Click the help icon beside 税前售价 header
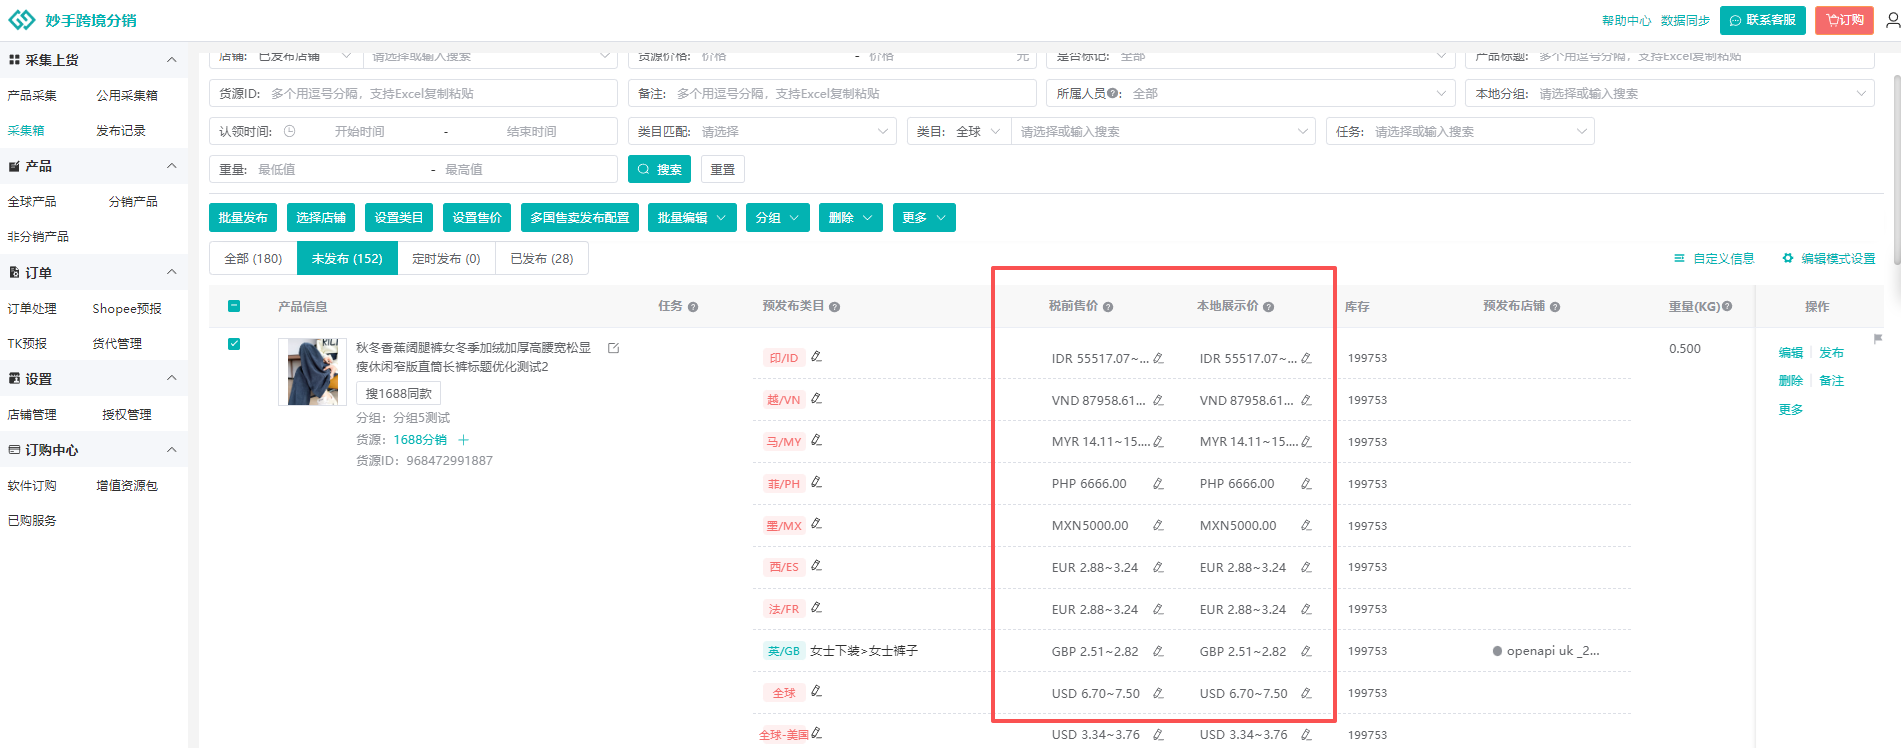 pyautogui.click(x=1108, y=307)
